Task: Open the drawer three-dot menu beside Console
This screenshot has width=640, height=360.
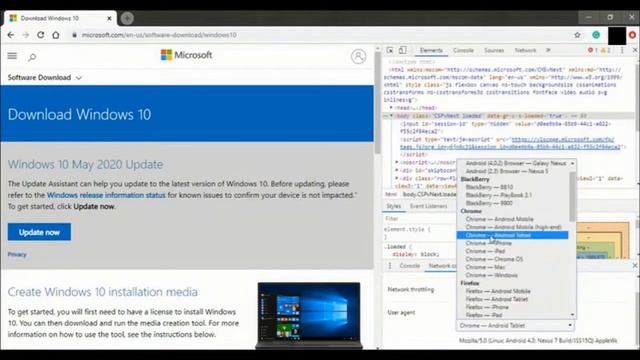Action: pos(390,266)
